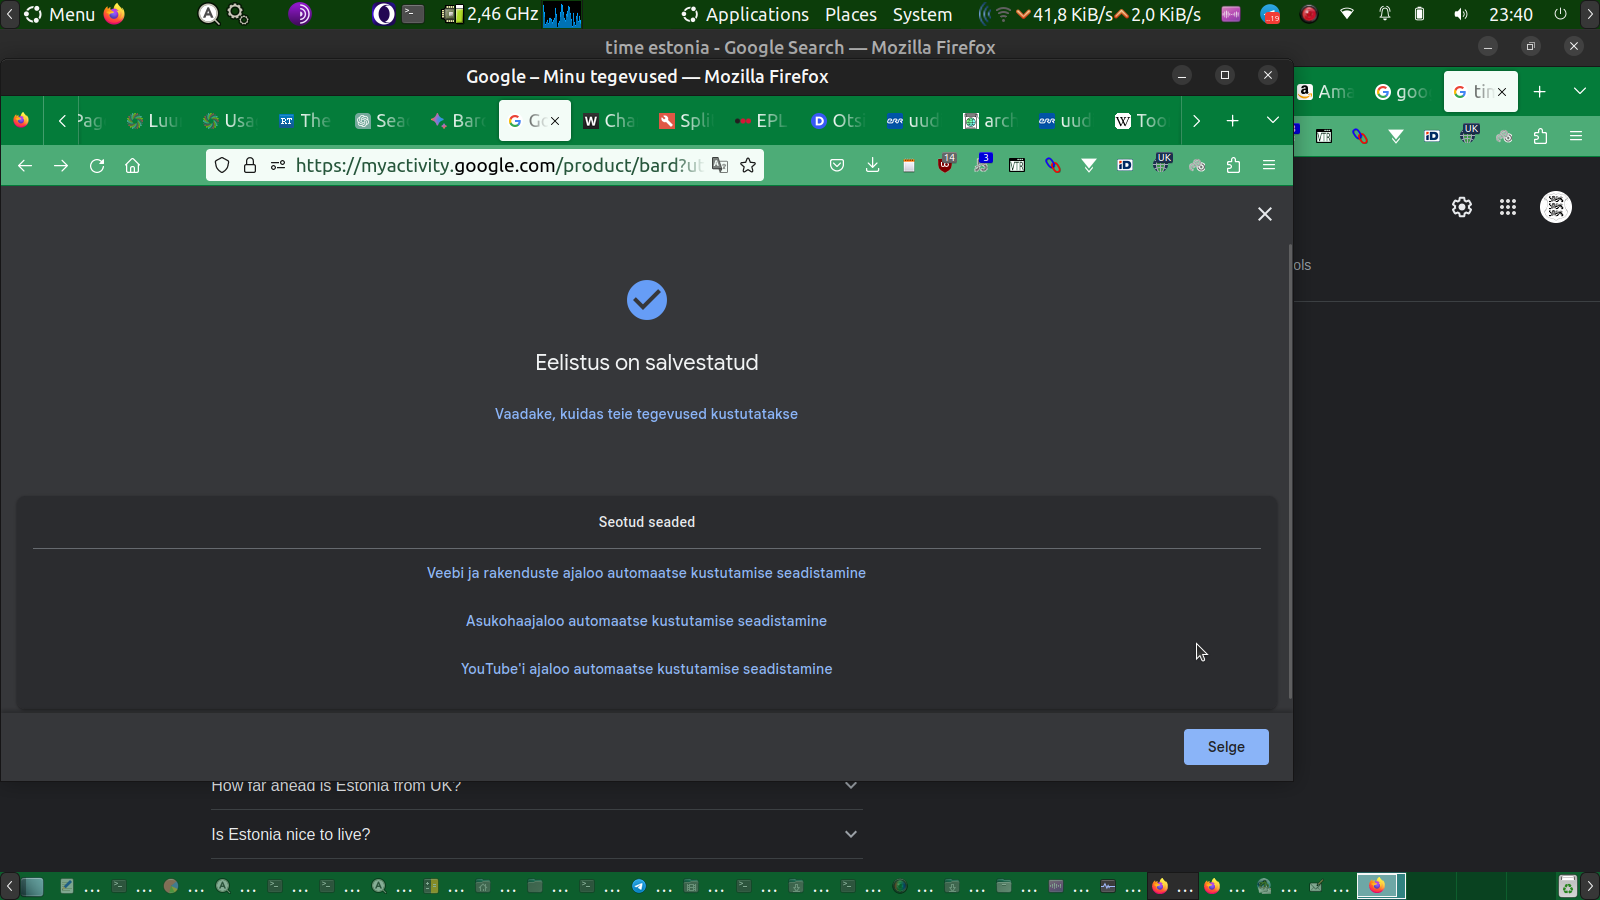The image size is (1600, 900).
Task: Open the System menu in the top panel
Action: point(922,15)
